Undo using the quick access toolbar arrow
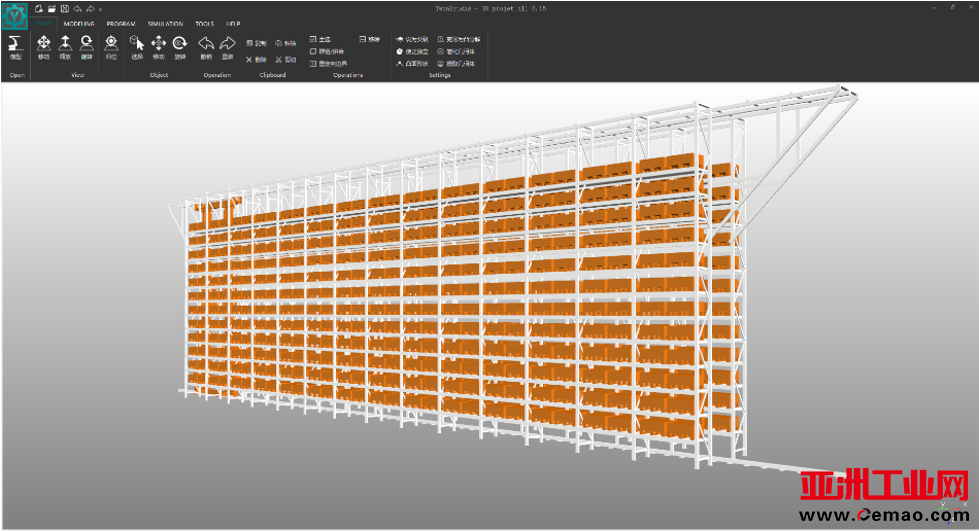 pos(77,9)
